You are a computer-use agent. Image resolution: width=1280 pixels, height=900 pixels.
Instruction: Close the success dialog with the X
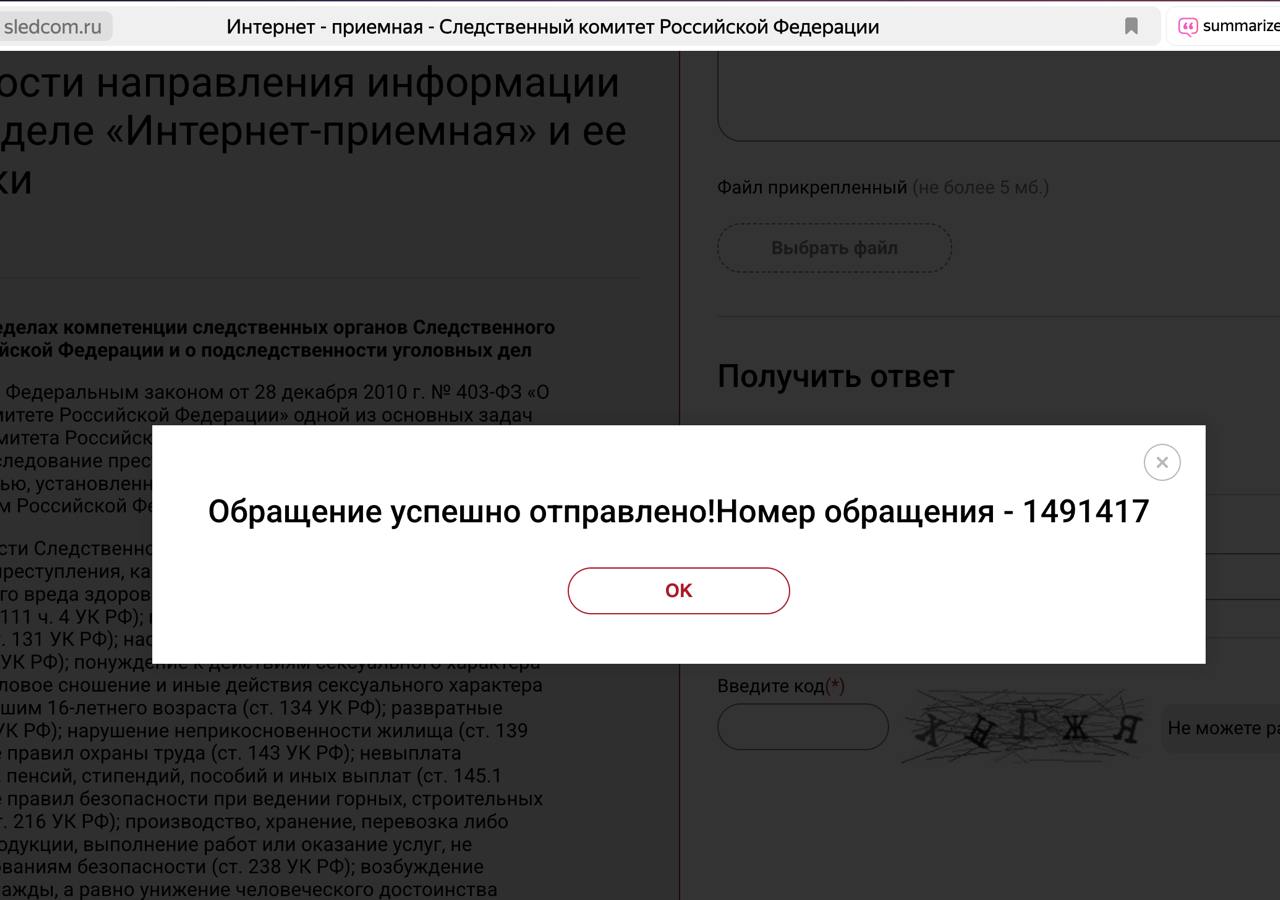[1161, 462]
